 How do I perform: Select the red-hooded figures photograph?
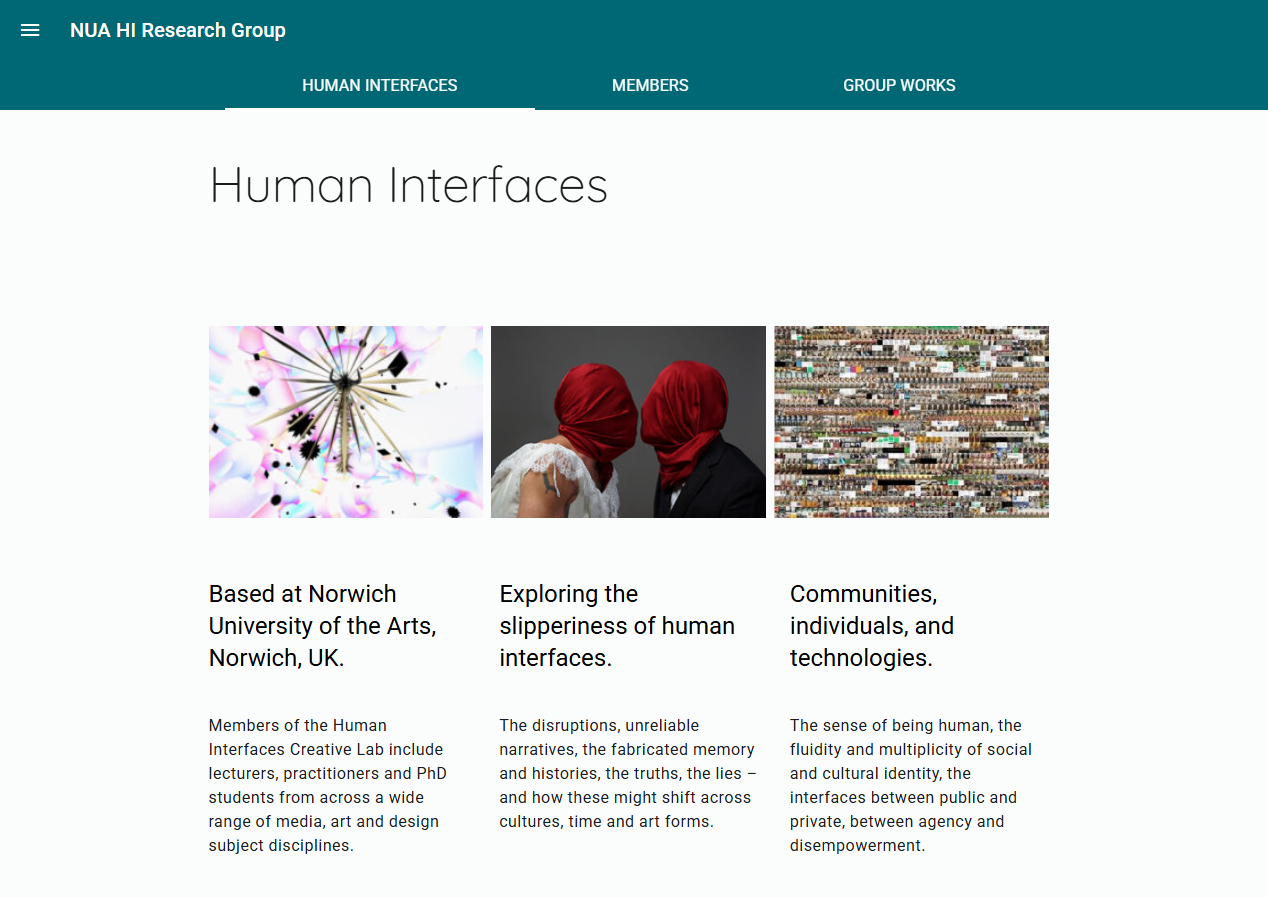click(x=628, y=421)
